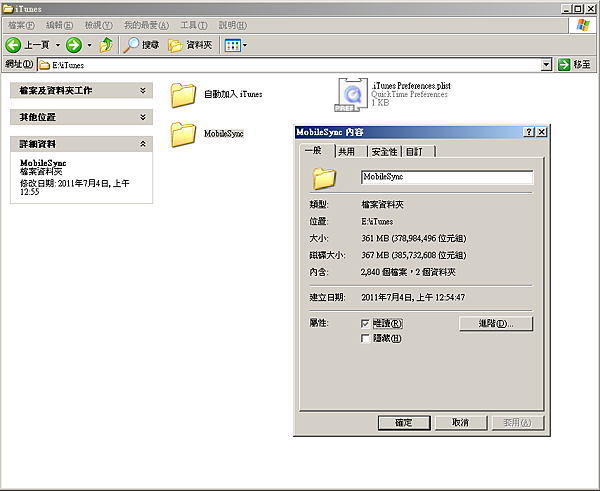Image resolution: width=600 pixels, height=491 pixels.
Task: Click the iTunes window title bar folder icon
Action: [x=8, y=8]
